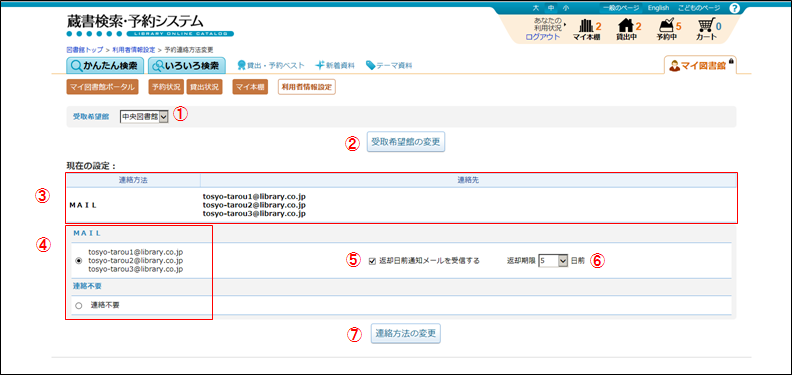The height and width of the screenshot is (375, 792).
Task: Open the かんたん検索 tab
Action: coord(105,66)
